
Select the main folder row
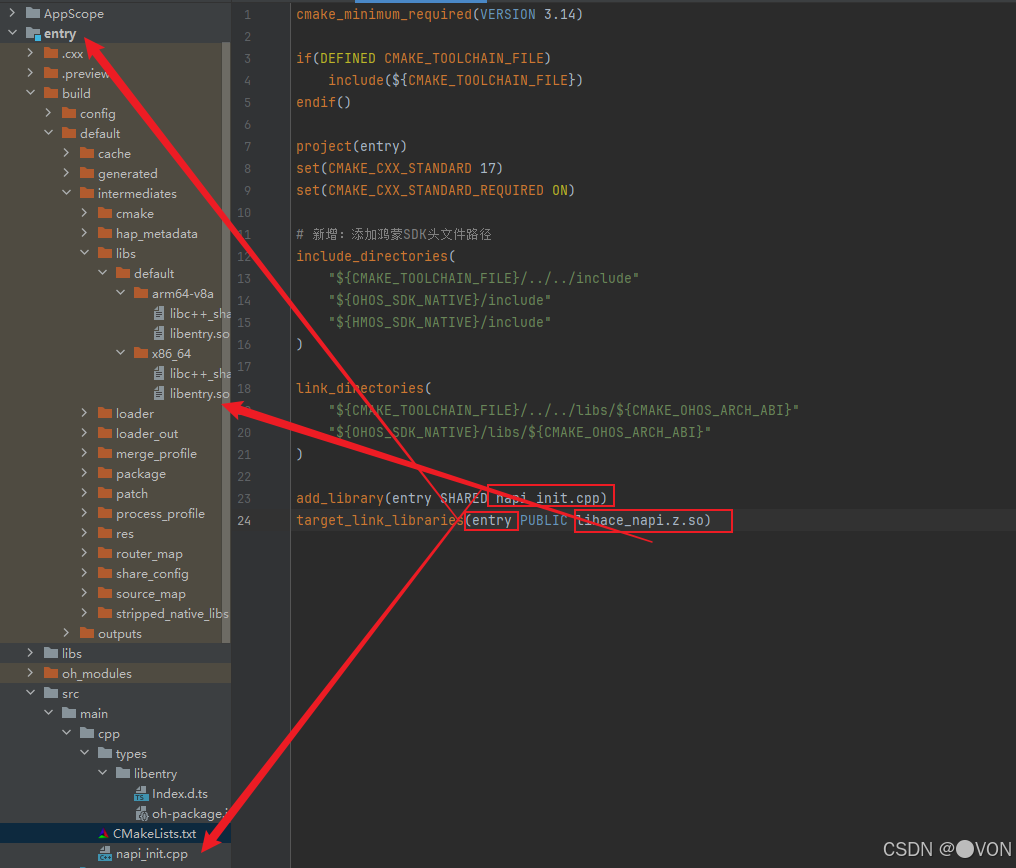[x=115, y=714]
